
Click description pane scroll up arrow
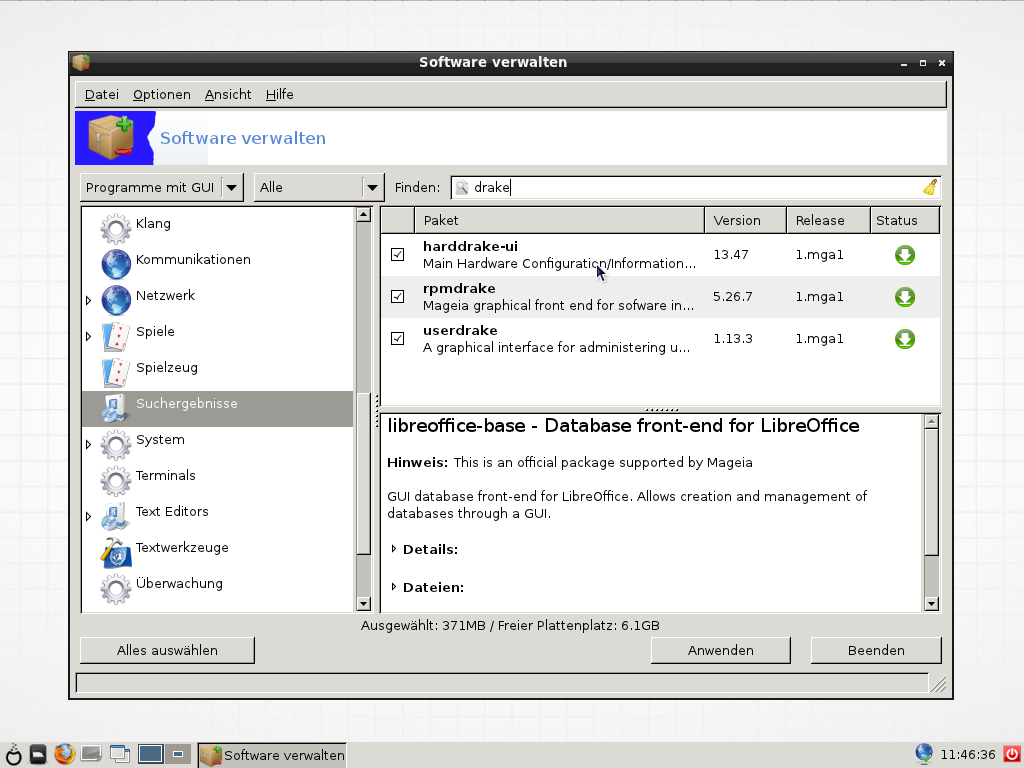932,421
